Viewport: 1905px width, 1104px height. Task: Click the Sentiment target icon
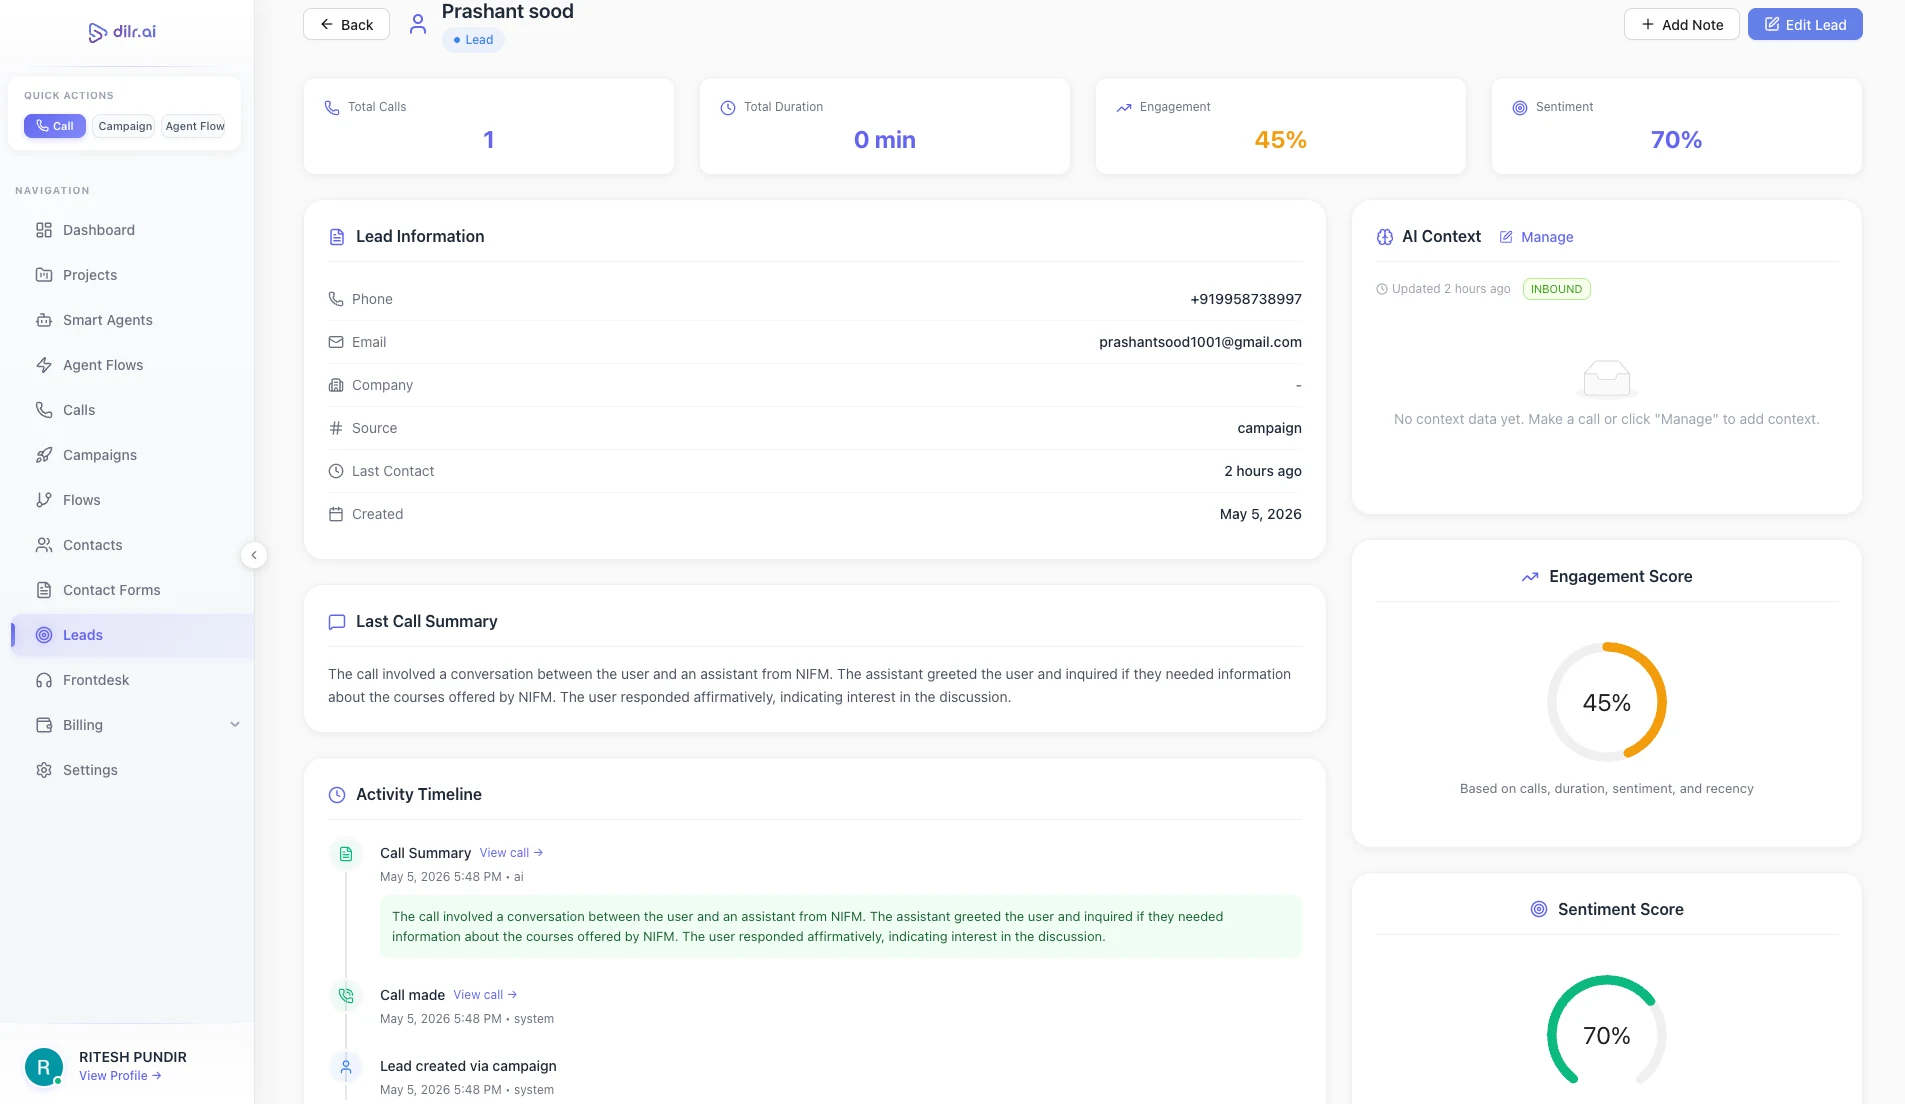point(1520,107)
